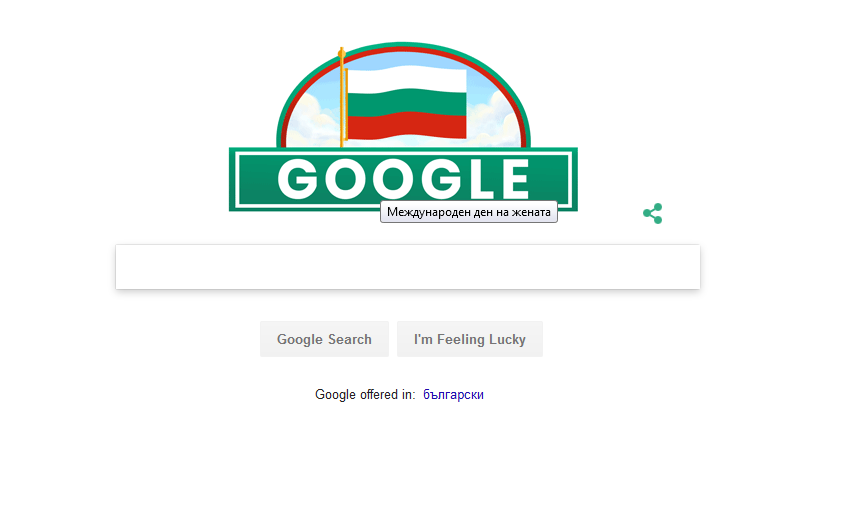Screen dimensions: 848x506
Task: Click the green stripe of the flag
Action: pos(407,103)
